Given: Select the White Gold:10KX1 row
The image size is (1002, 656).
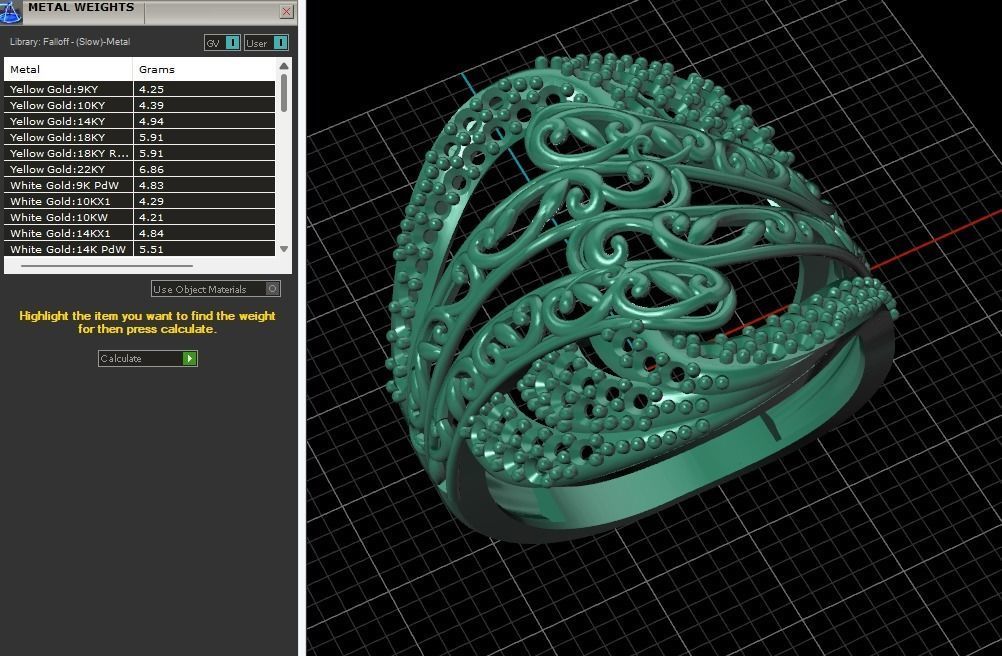Looking at the screenshot, I should point(139,201).
